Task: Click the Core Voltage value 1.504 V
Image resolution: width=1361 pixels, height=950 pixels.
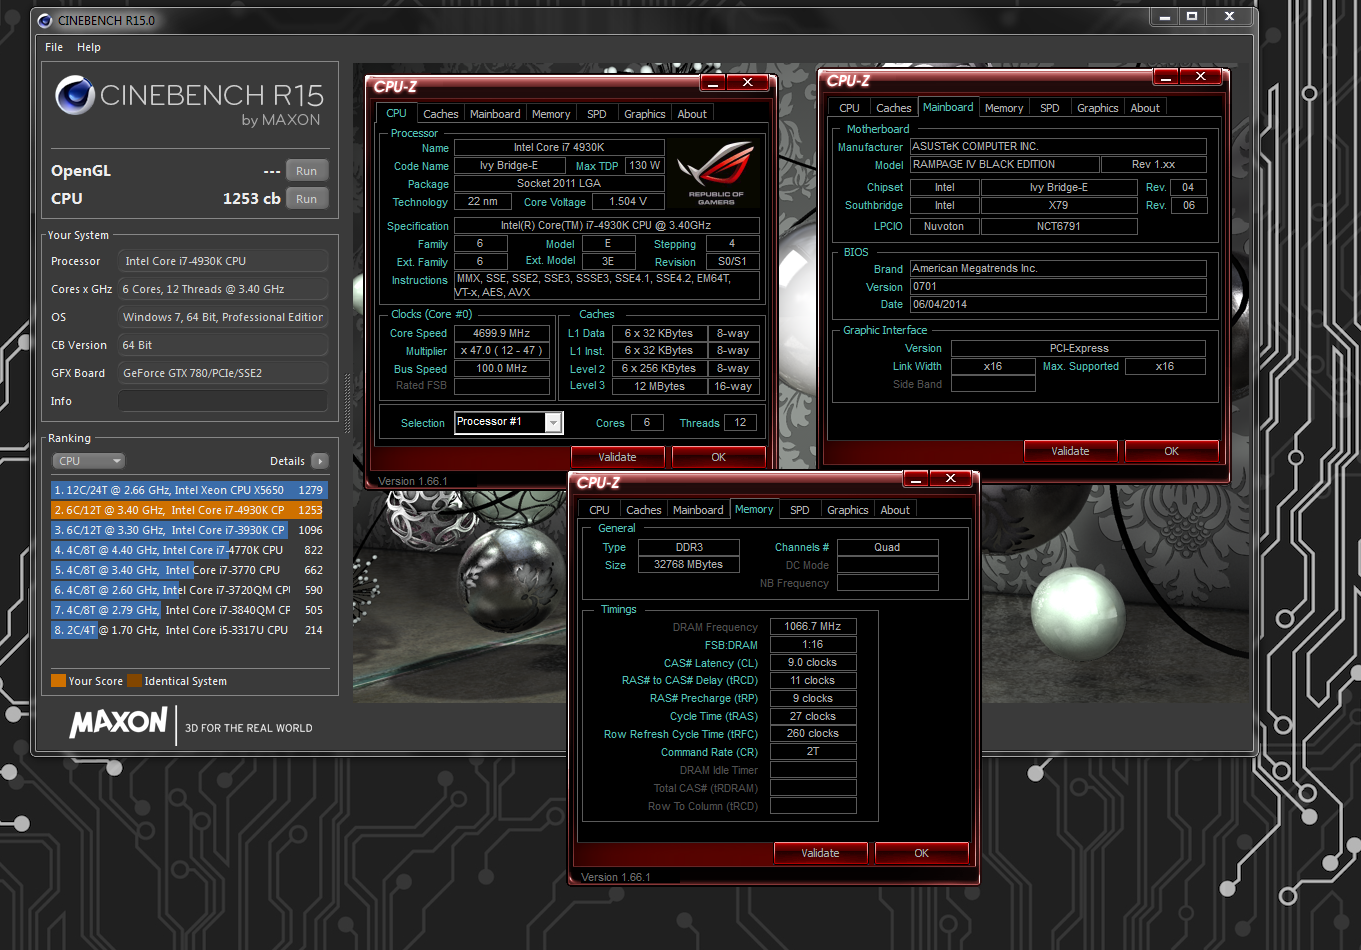Action: [x=628, y=201]
